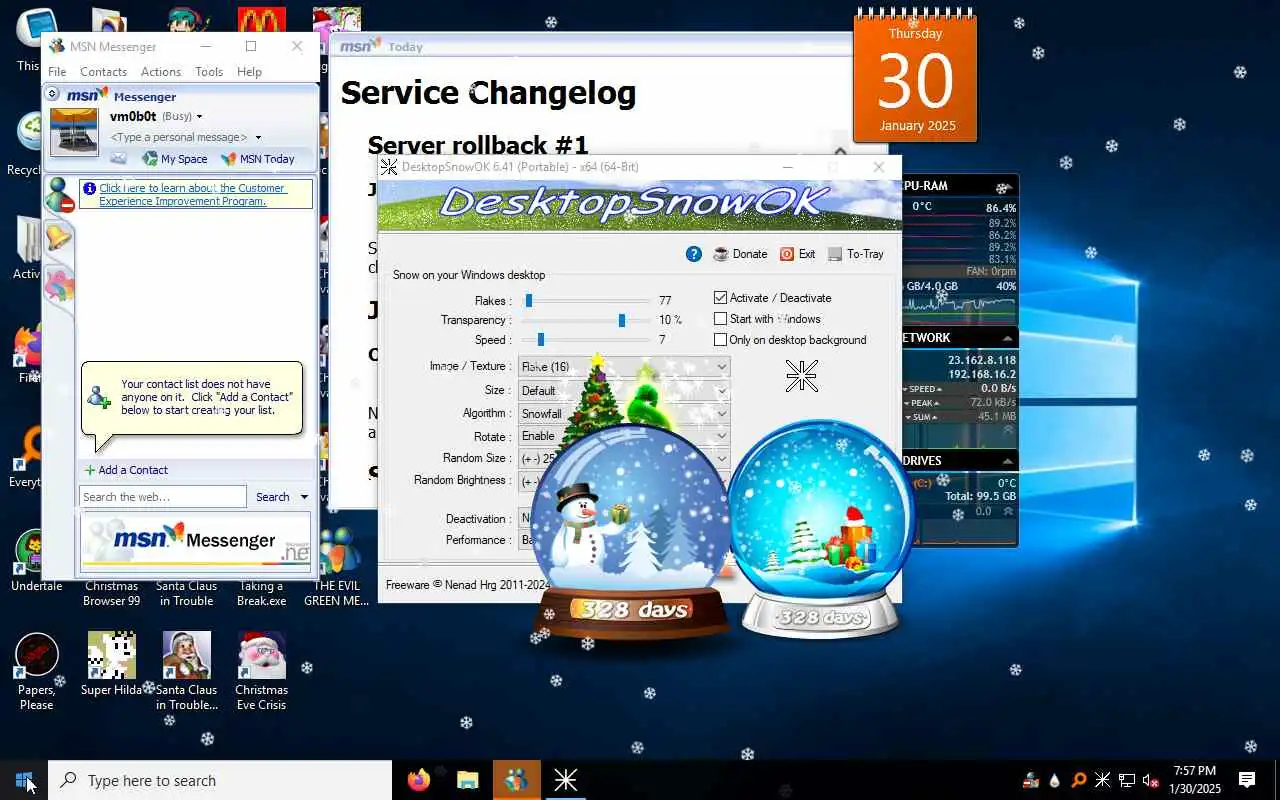Collapse the Messenger header chevron
1280x800 pixels.
click(x=52, y=94)
